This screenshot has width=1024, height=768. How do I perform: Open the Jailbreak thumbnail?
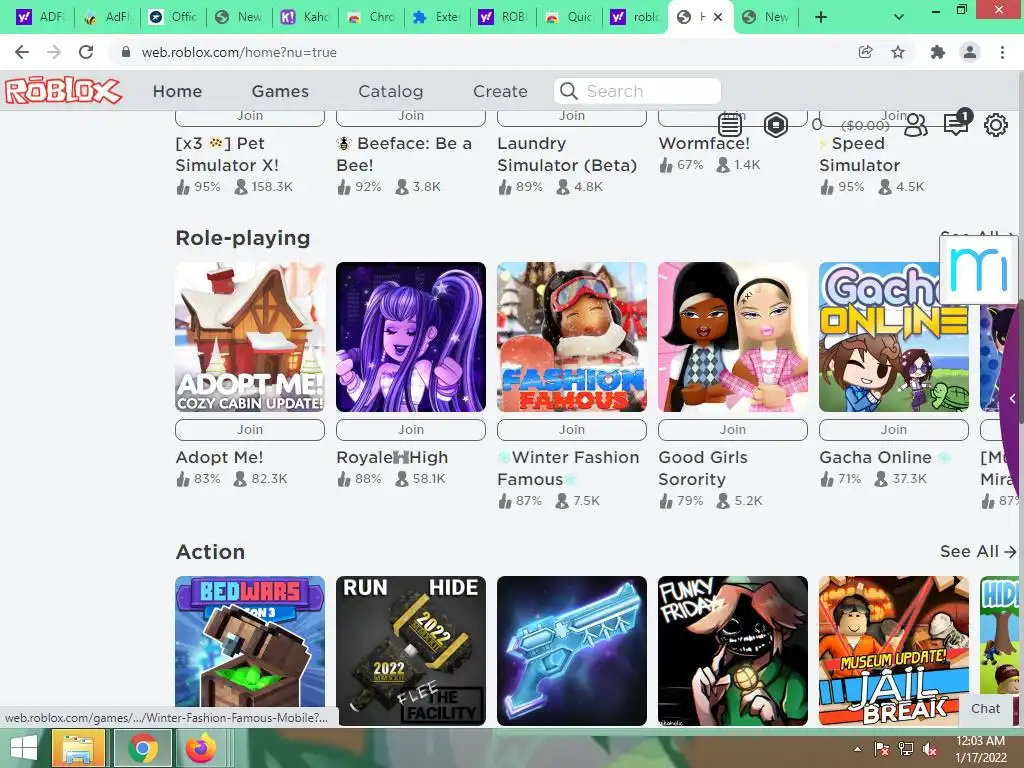tap(893, 651)
